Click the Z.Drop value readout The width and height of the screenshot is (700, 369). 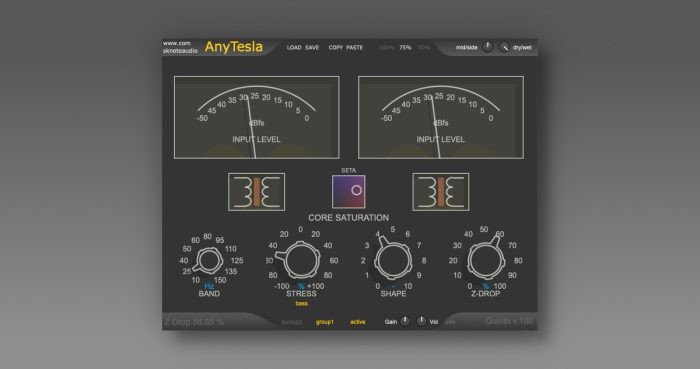coord(194,322)
